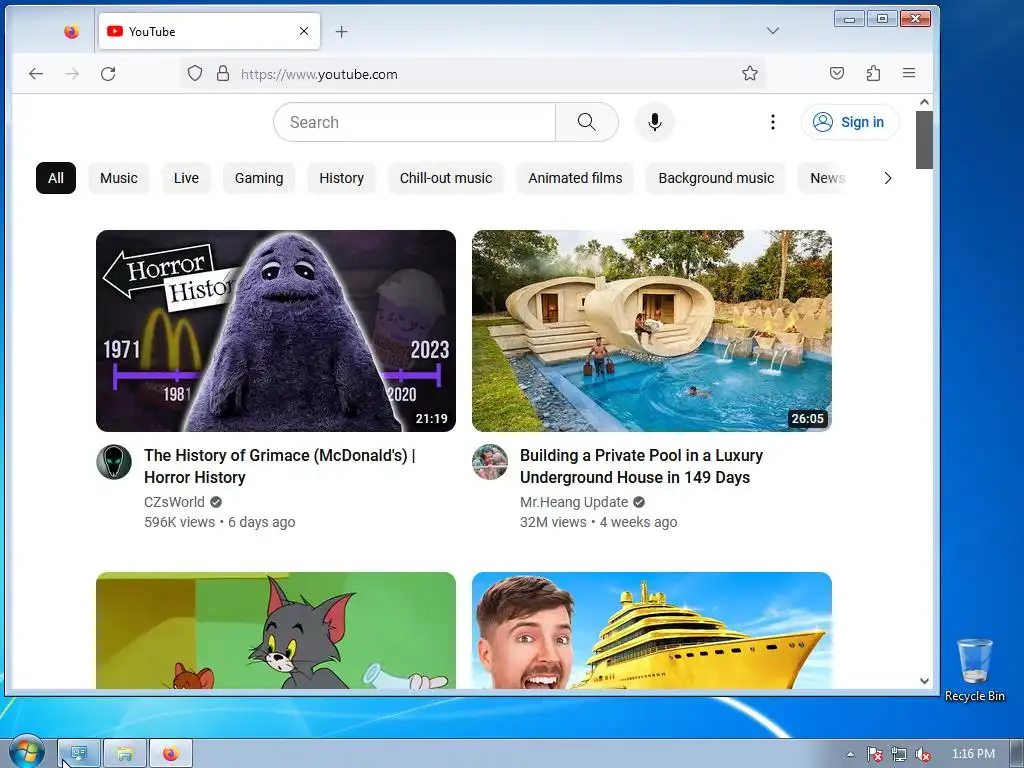Click '32M views • 4 weeks ago' text
The width and height of the screenshot is (1024, 768).
[x=598, y=522]
